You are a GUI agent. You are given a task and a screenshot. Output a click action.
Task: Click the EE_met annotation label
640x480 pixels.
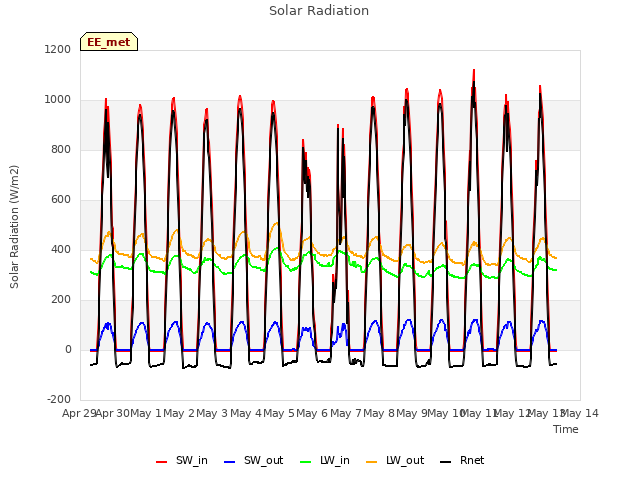click(x=109, y=42)
